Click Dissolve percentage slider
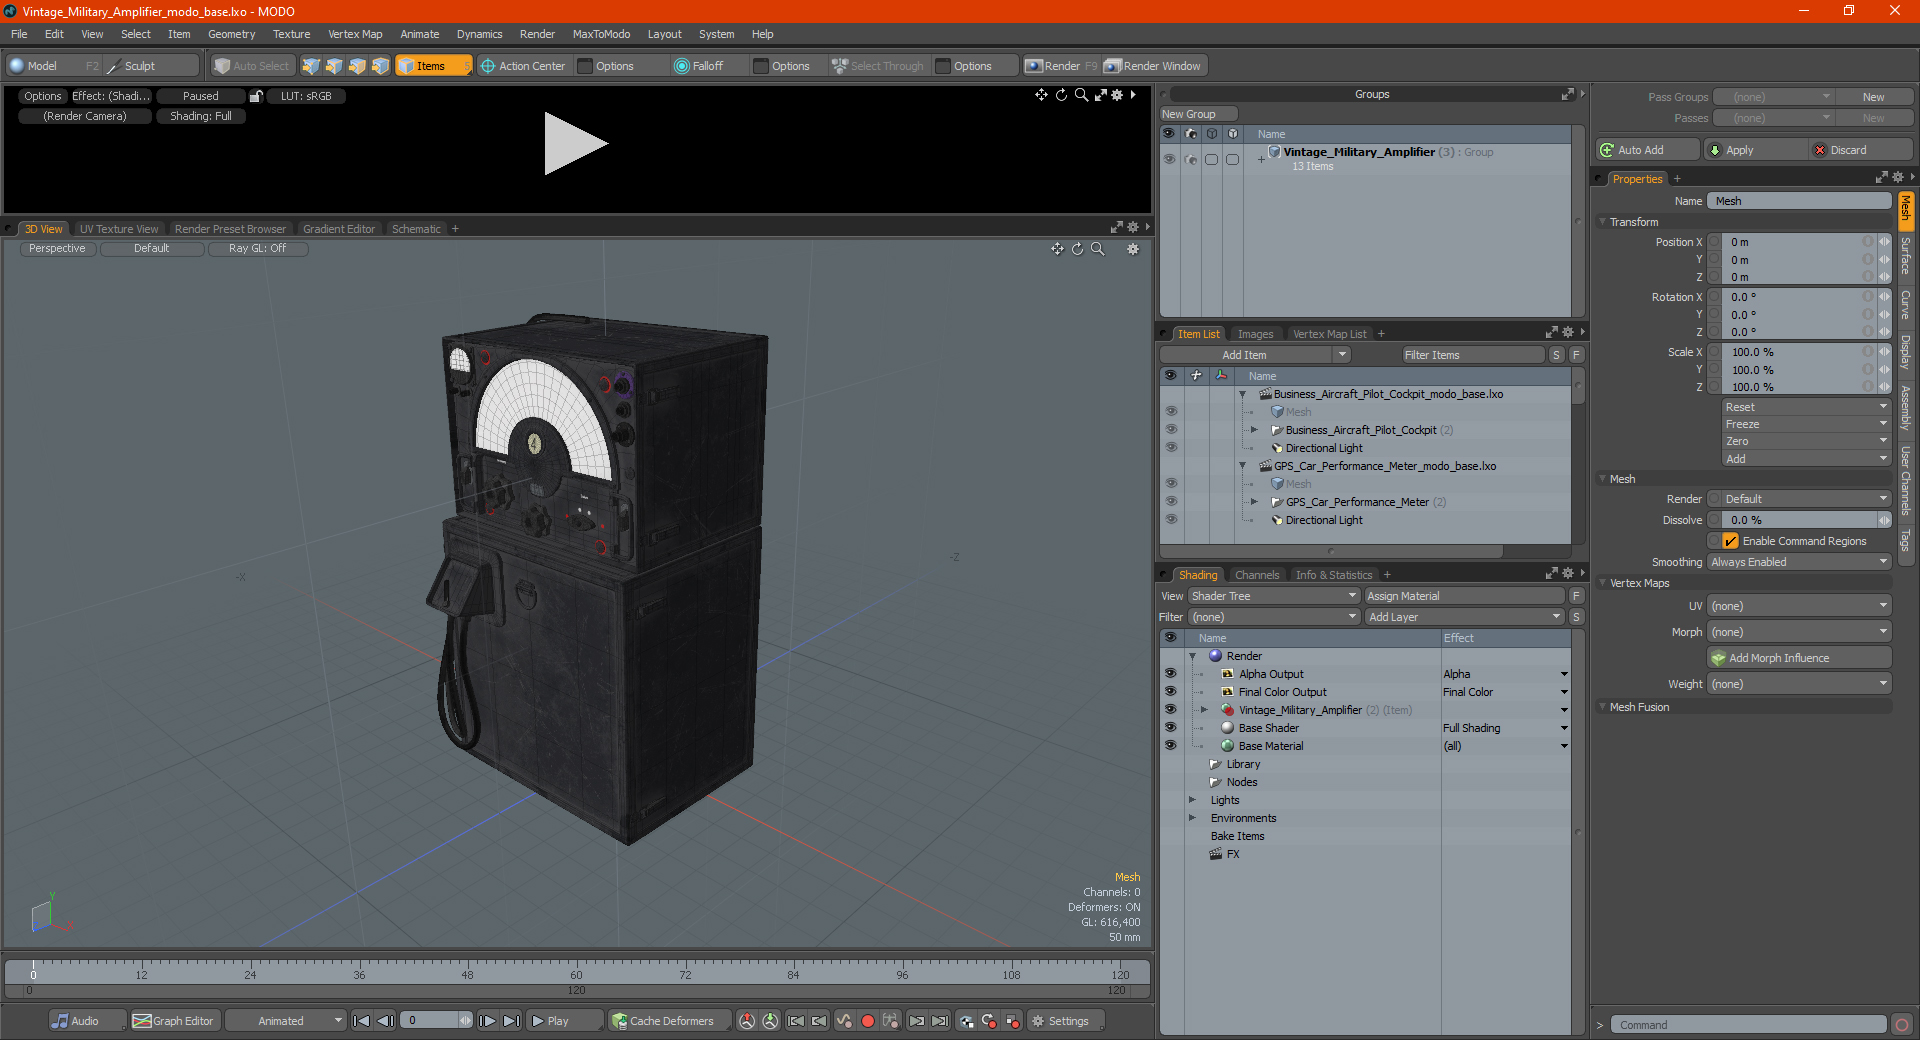This screenshot has width=1920, height=1040. click(1799, 520)
